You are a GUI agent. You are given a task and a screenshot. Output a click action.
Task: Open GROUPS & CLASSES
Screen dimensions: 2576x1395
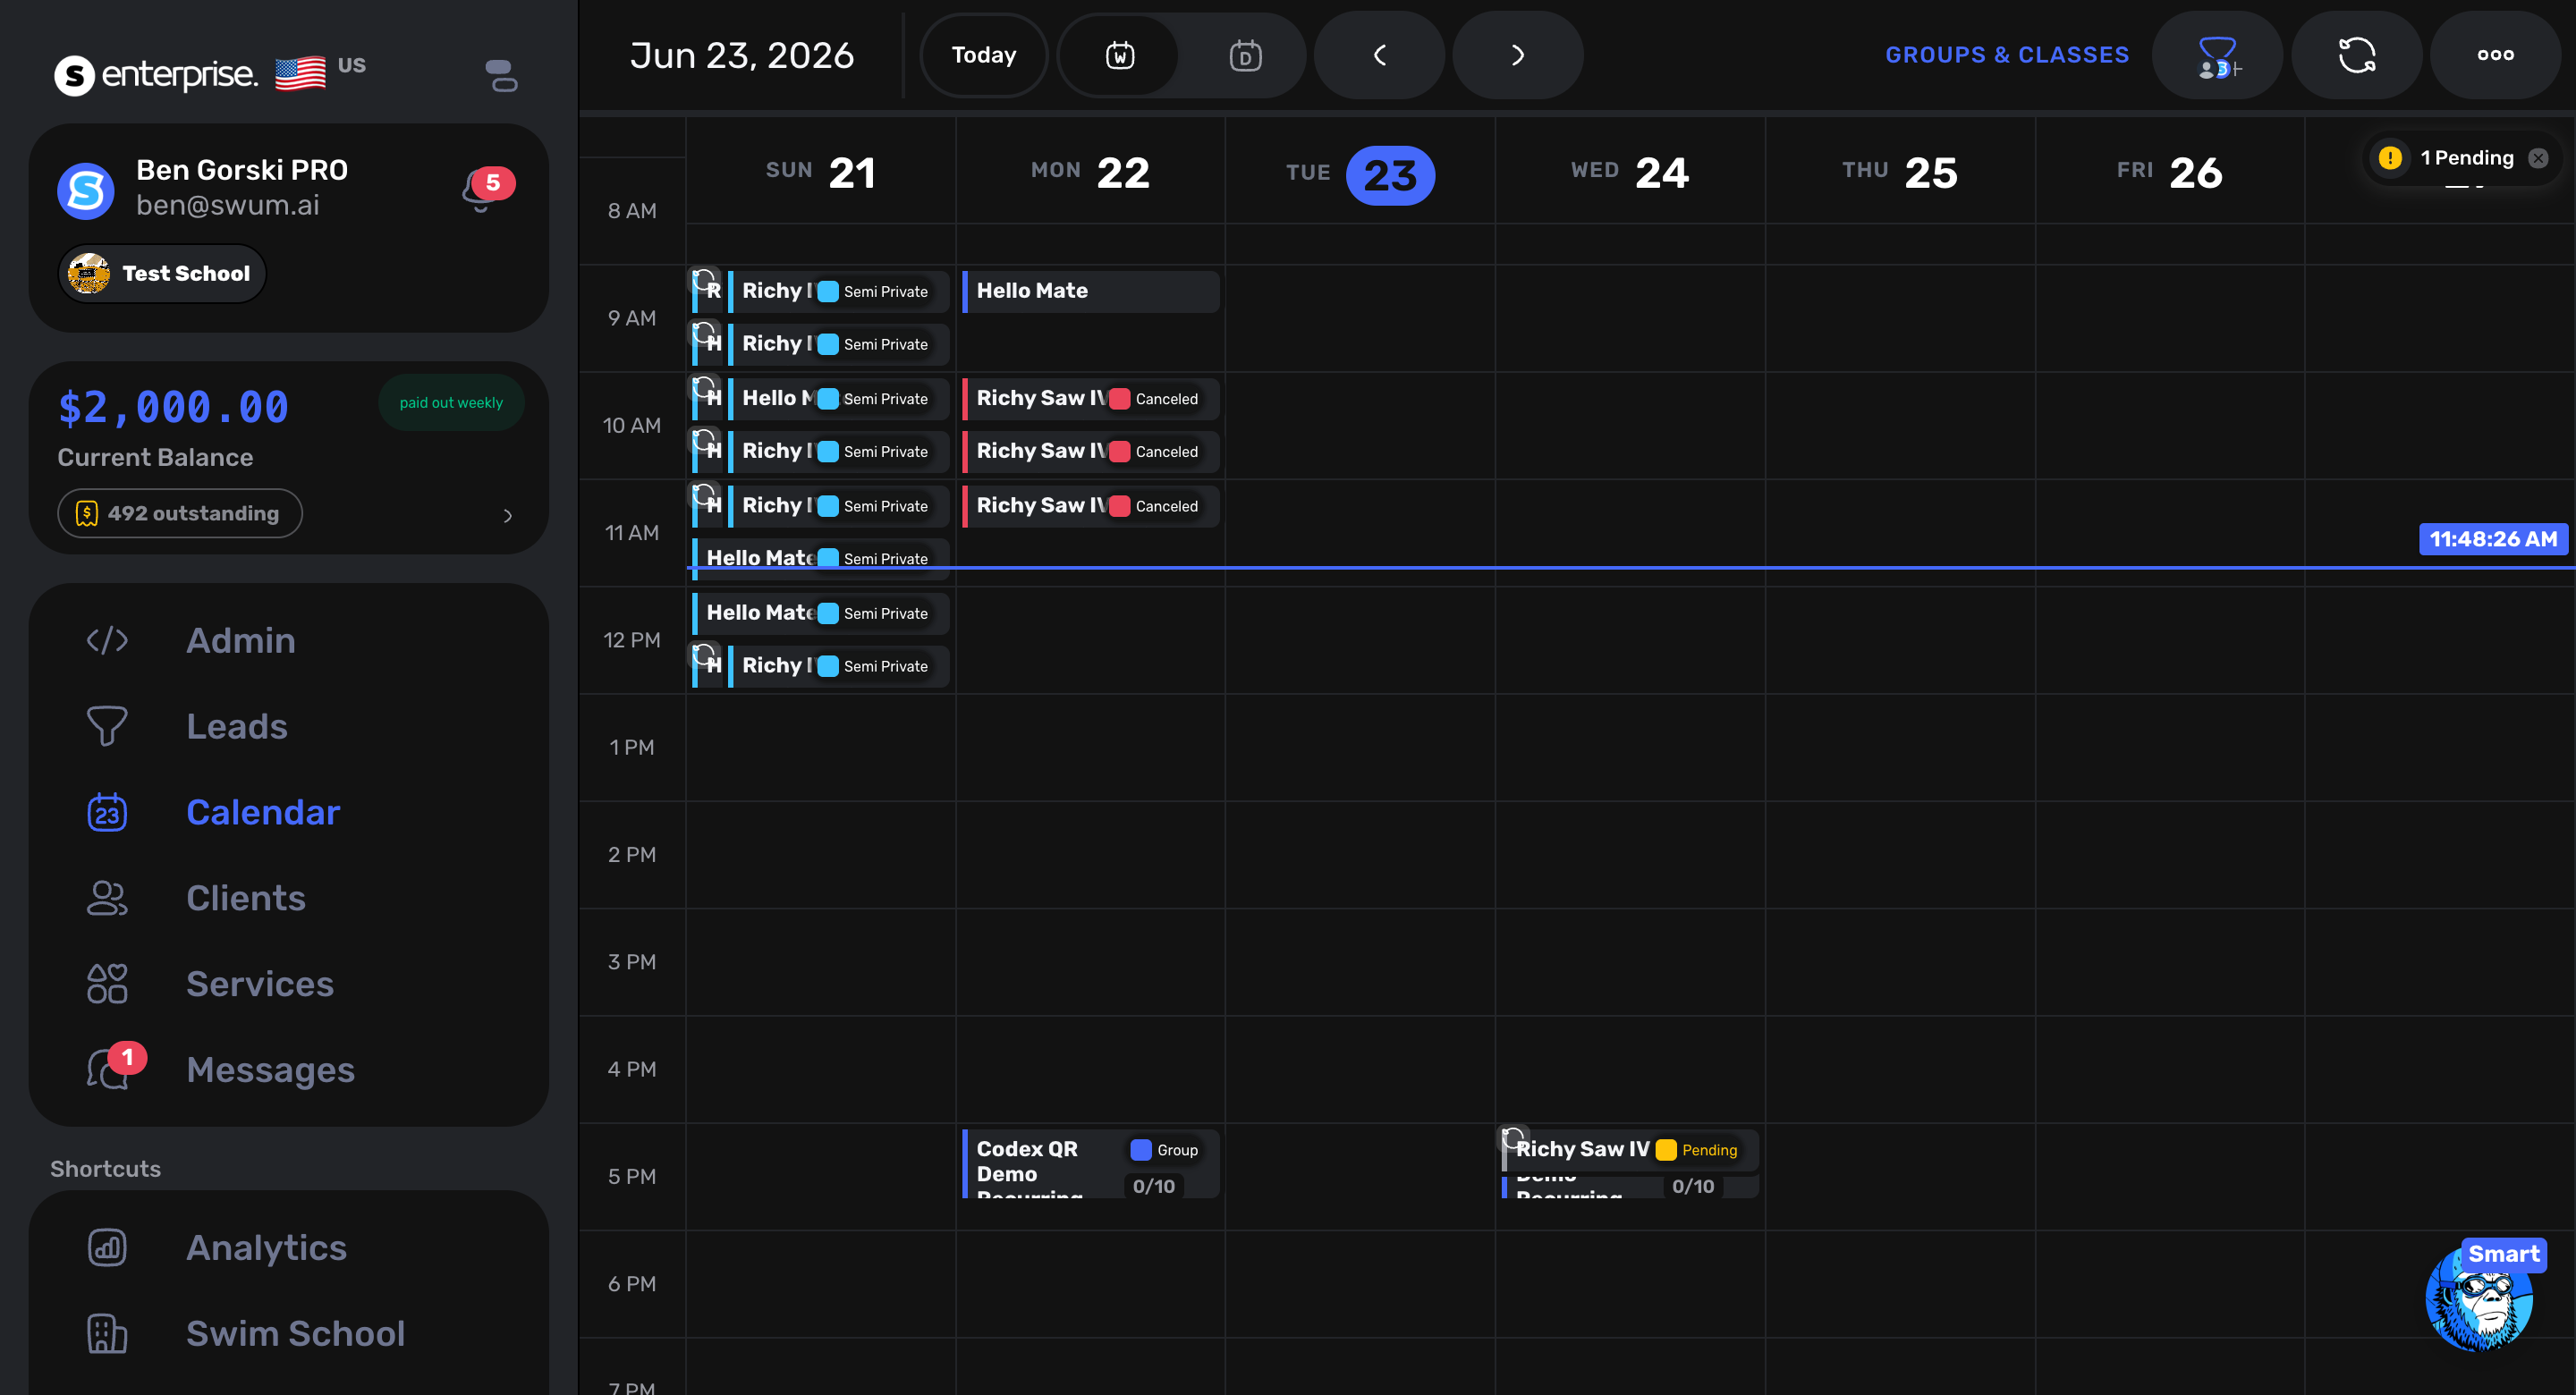click(2007, 55)
